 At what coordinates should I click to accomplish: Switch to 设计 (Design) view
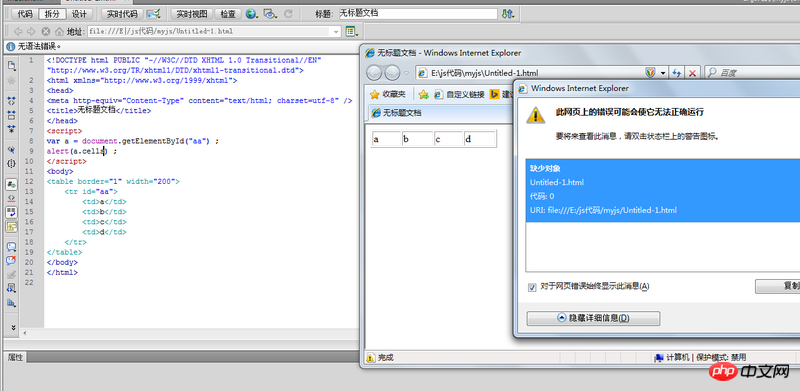pos(79,14)
